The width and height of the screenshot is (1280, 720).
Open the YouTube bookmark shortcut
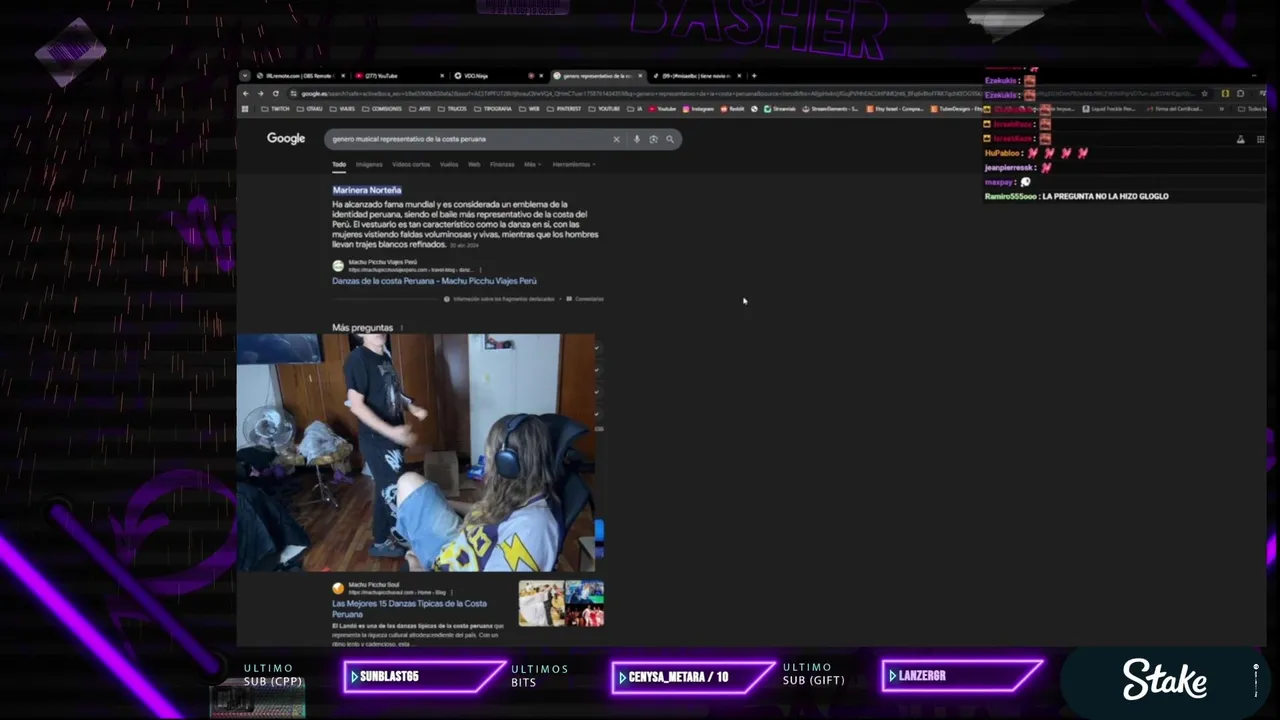pos(663,109)
